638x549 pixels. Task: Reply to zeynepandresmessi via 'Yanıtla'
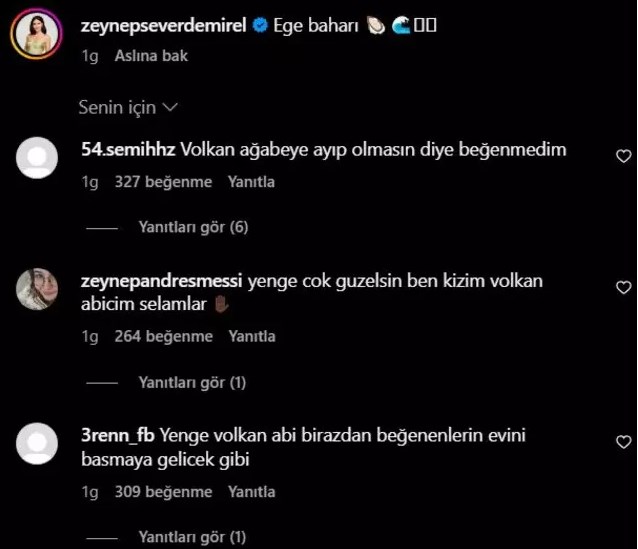coord(252,337)
